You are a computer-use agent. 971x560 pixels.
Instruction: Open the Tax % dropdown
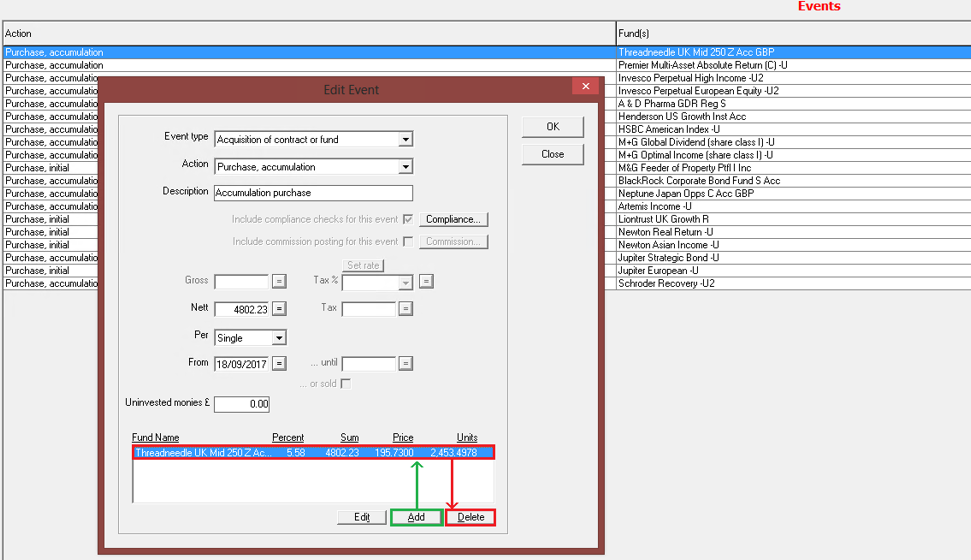[x=405, y=283]
